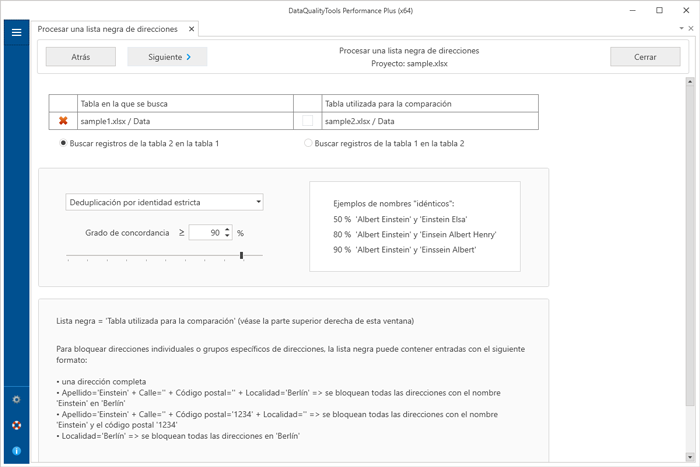700x467 pixels.
Task: Switch to 'Procesar una lista negra de direcciones' tab
Action: click(108, 29)
